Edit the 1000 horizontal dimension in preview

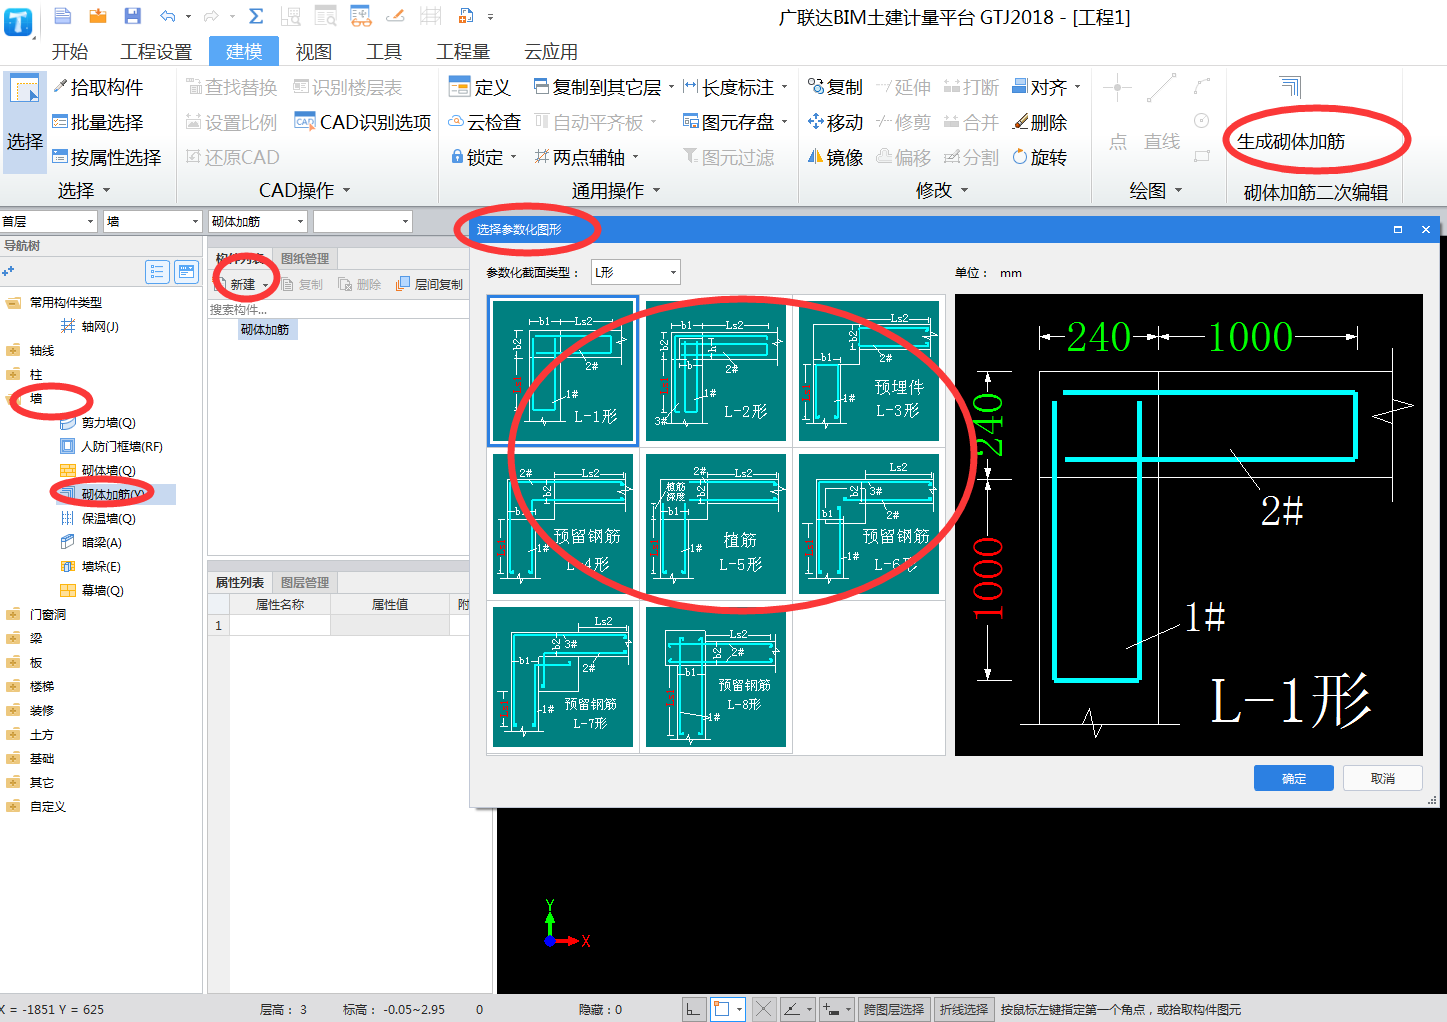(x=1250, y=337)
